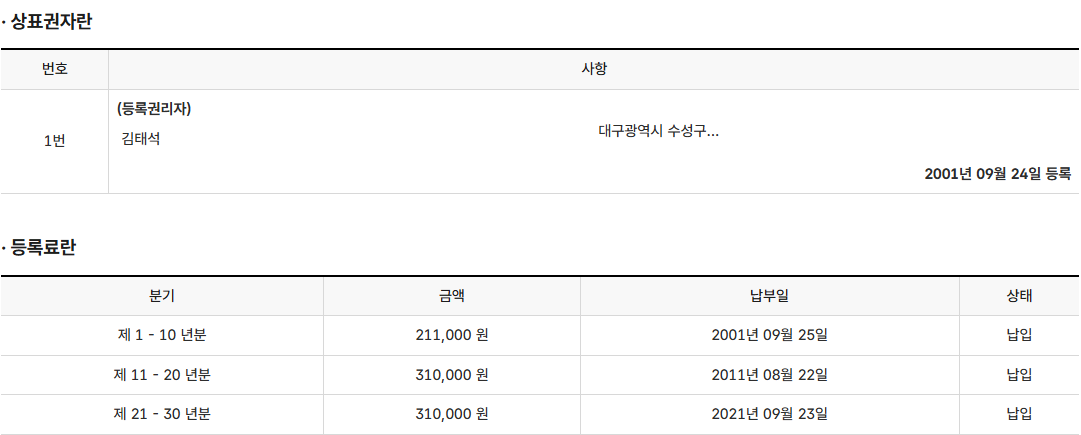
Task: Select the 번호 column header
Action: tap(54, 70)
